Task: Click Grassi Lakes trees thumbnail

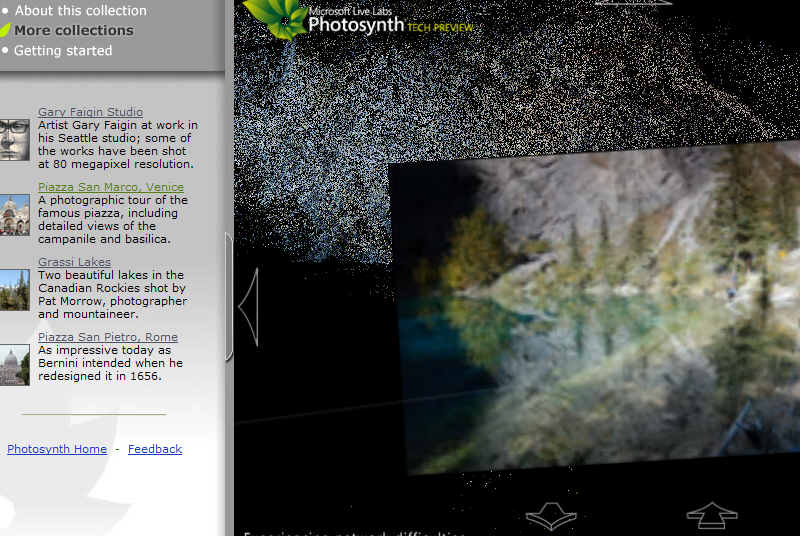Action: click(14, 290)
